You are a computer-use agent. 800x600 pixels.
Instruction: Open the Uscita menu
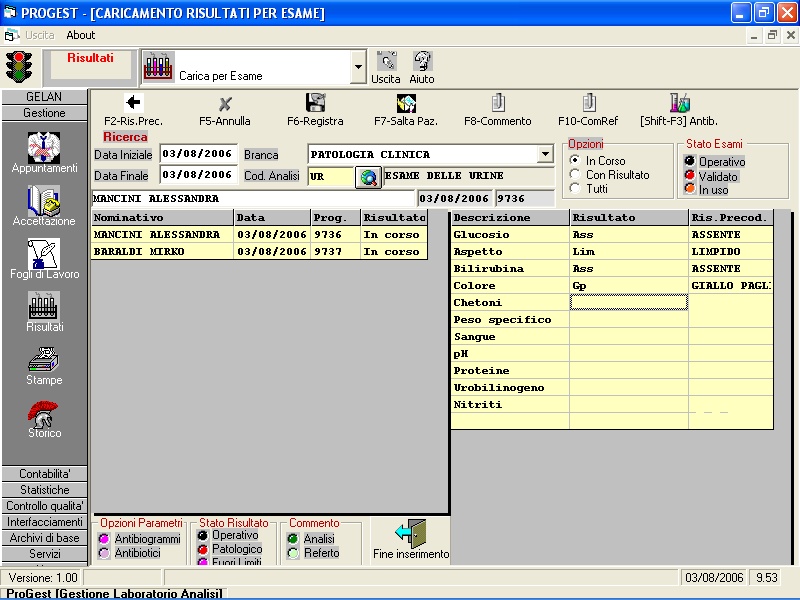click(40, 35)
